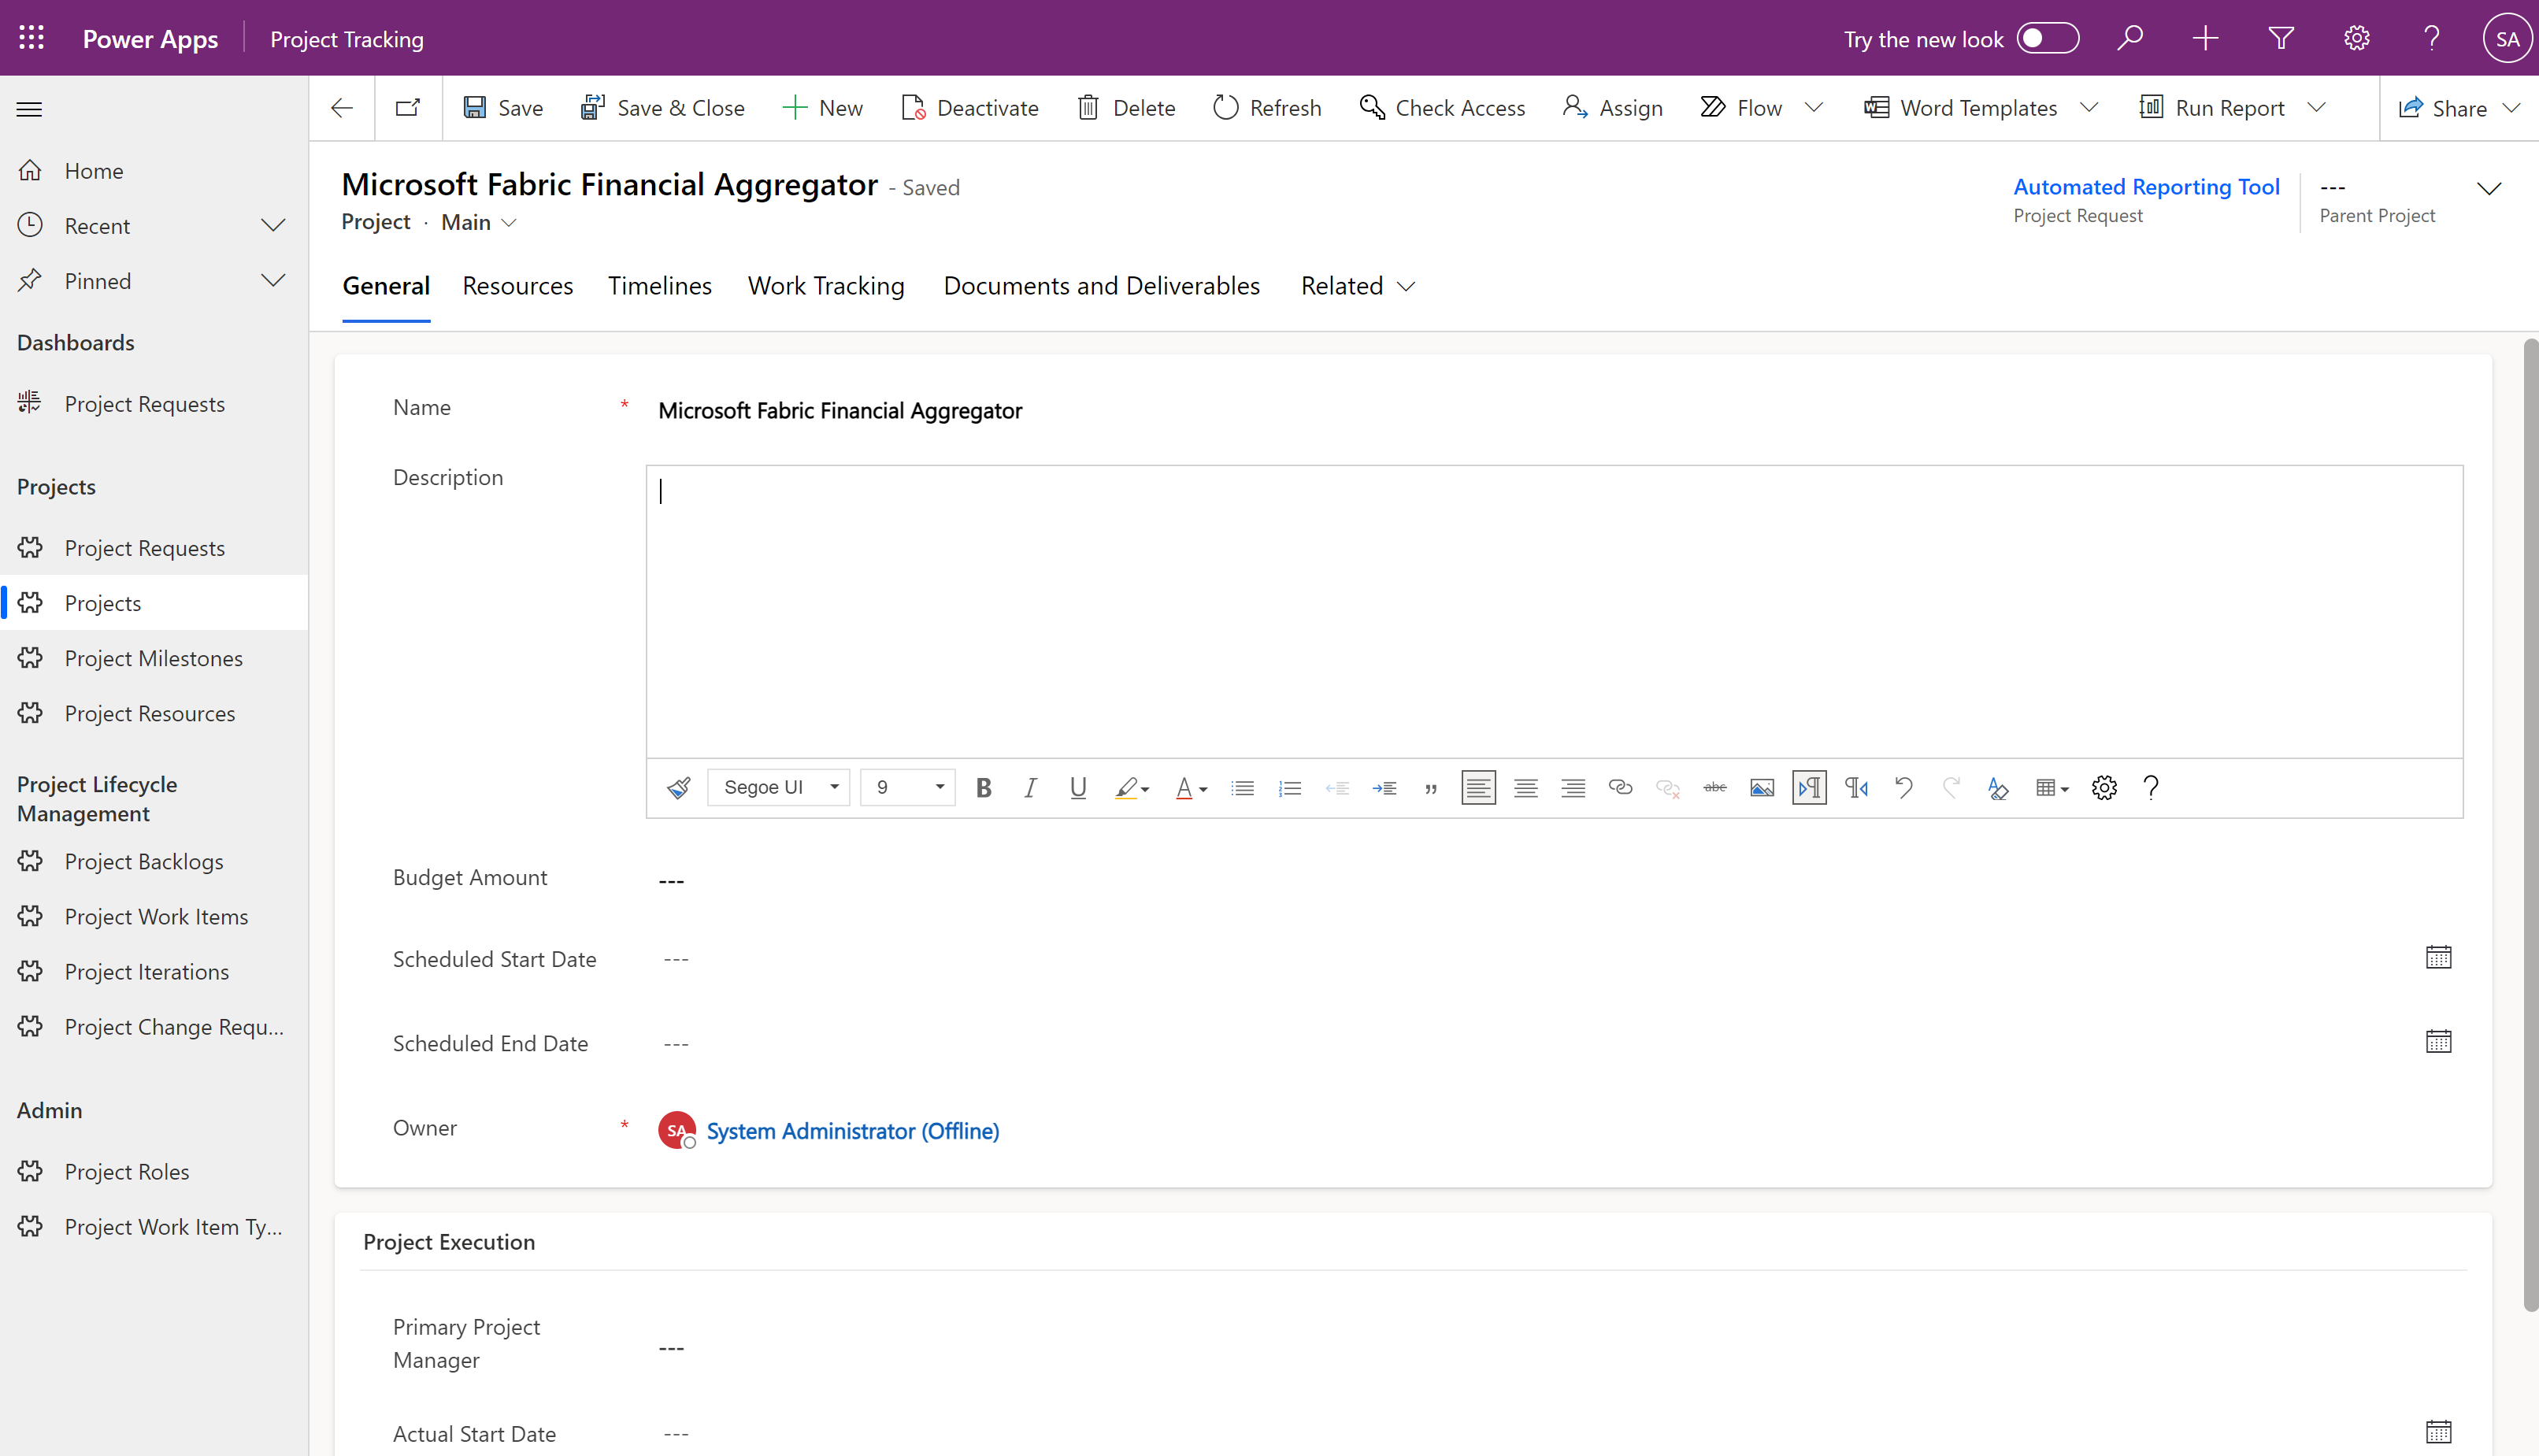Viewport: 2539px width, 1456px height.
Task: Insert a block quote
Action: (1431, 788)
